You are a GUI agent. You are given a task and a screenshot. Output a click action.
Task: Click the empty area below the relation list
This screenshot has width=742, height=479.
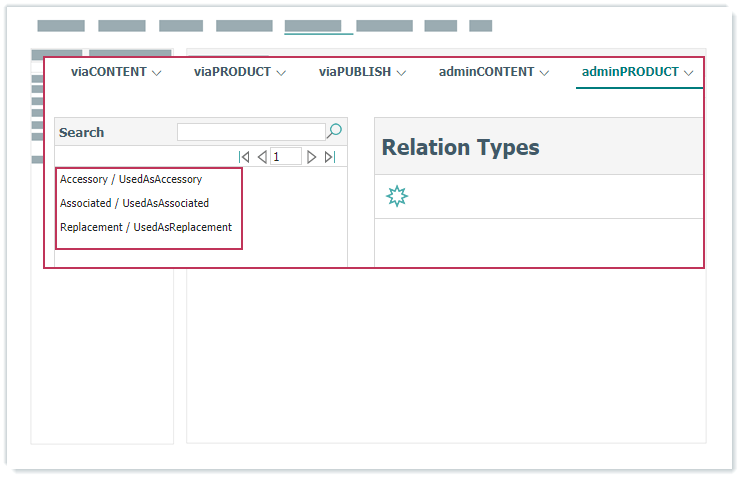point(200,257)
